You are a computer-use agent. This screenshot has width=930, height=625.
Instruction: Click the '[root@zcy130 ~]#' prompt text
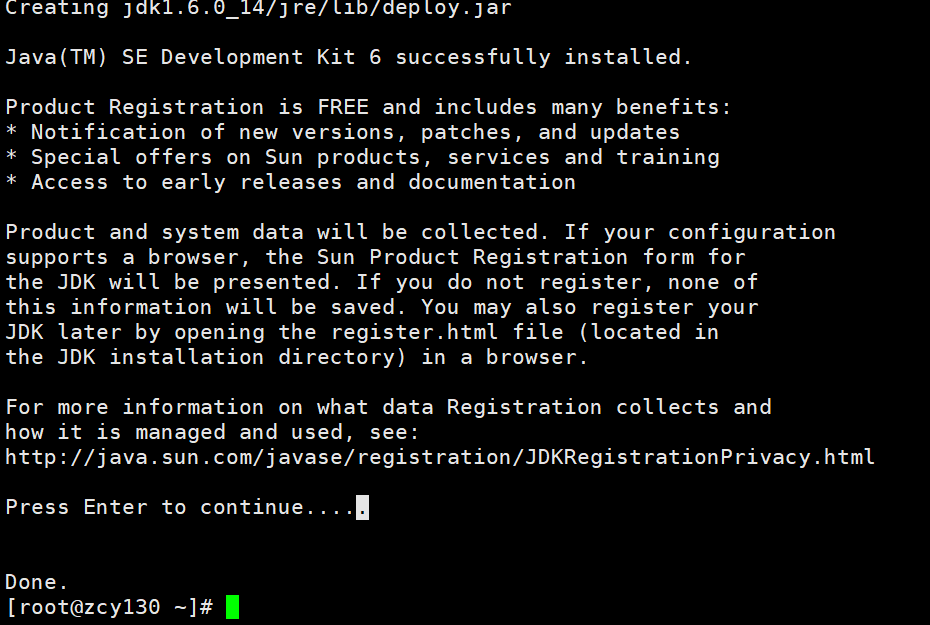click(x=109, y=607)
